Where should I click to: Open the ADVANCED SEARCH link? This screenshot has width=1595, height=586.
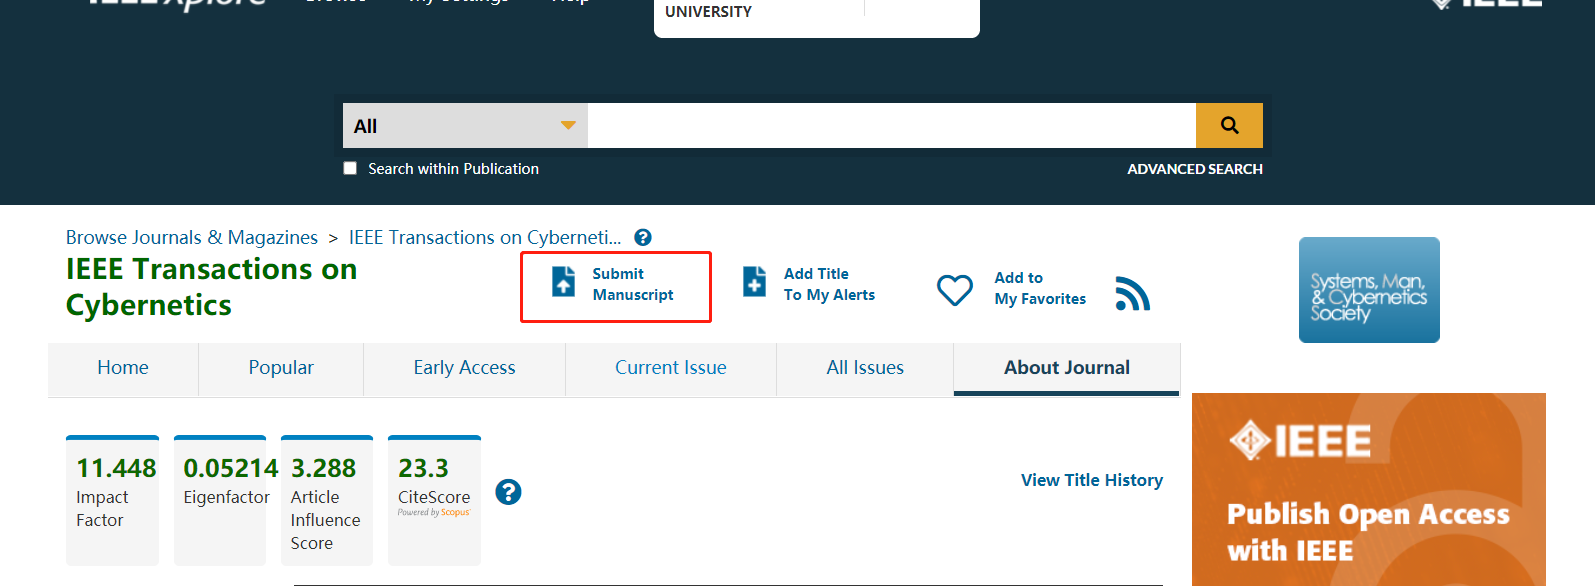click(1194, 169)
